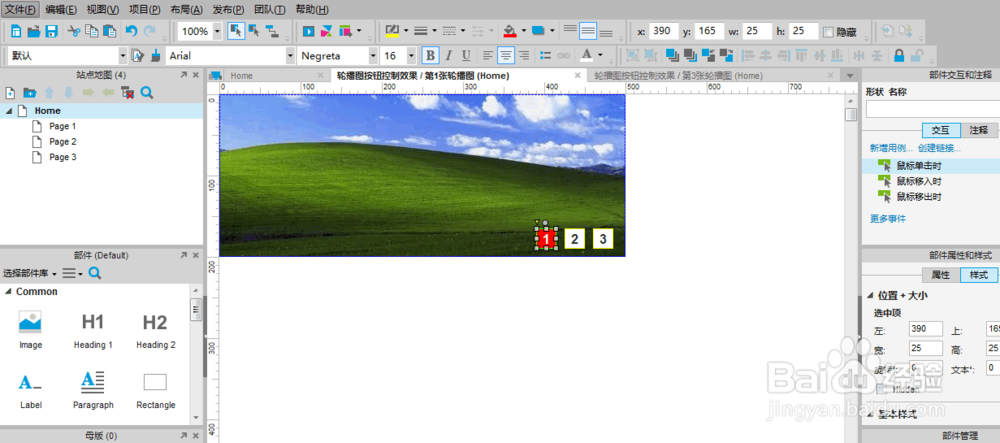Lock the selected widget

point(899,55)
